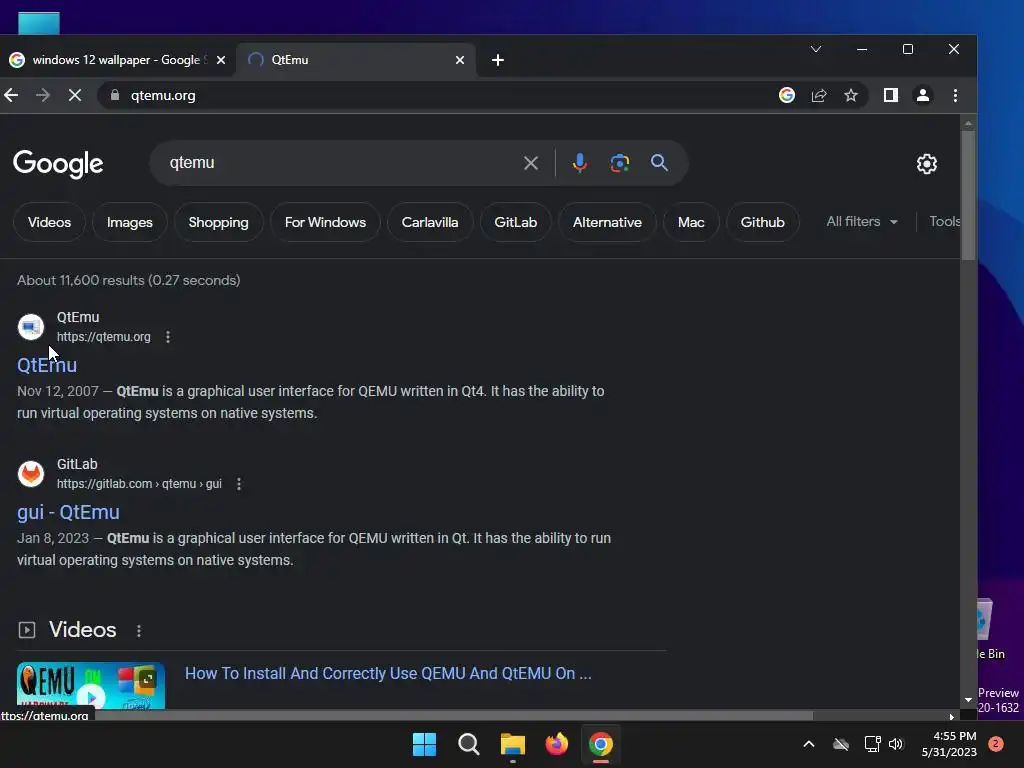This screenshot has width=1024, height=768.
Task: Apply the Carlavilla filter chip
Action: (x=430, y=222)
